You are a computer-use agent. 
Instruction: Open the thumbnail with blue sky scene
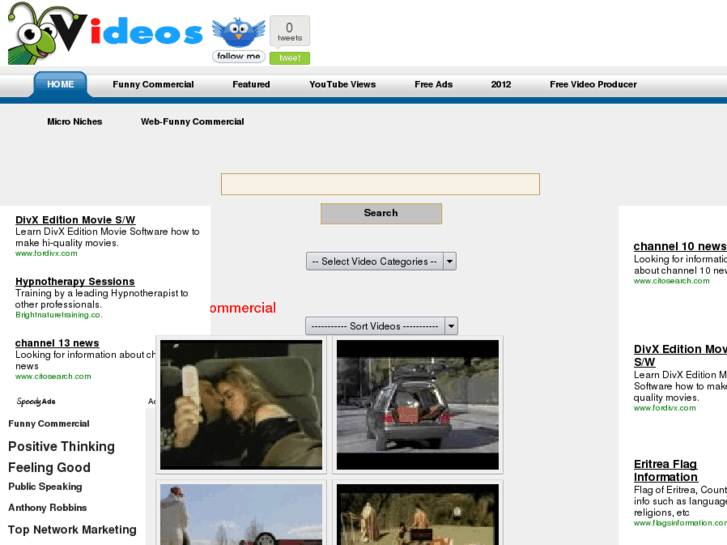coord(241,514)
